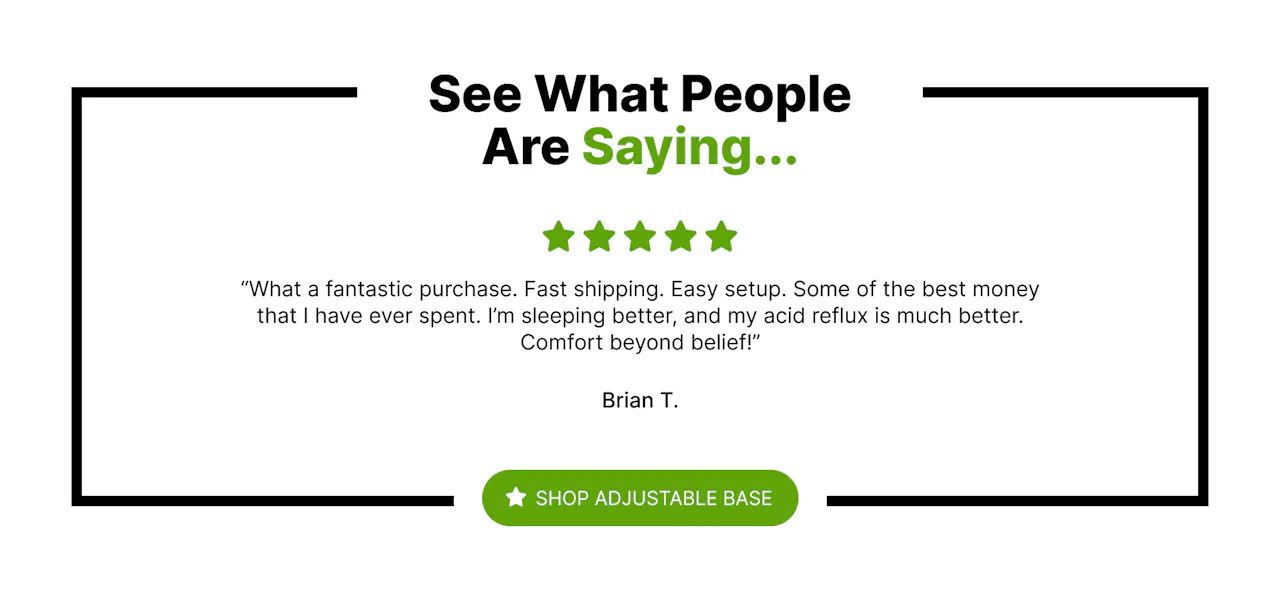1280x599 pixels.
Task: Click the word "Are" in the heading
Action: pos(525,148)
